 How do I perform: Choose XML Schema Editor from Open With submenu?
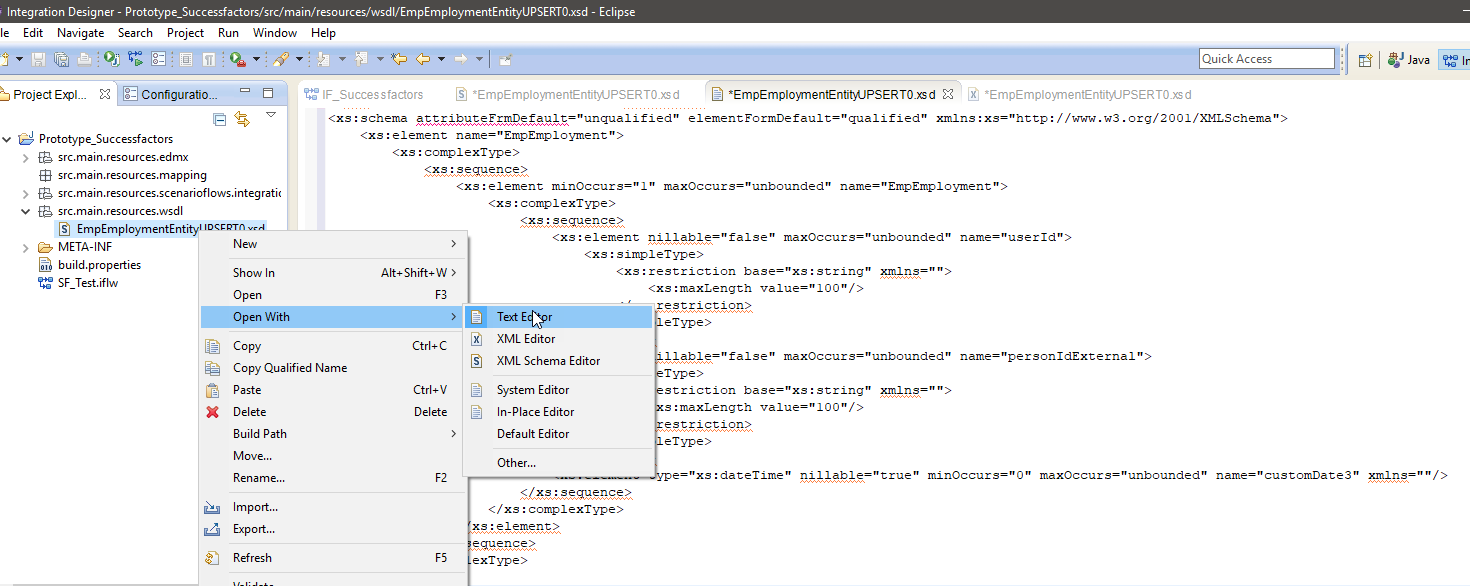pos(547,361)
